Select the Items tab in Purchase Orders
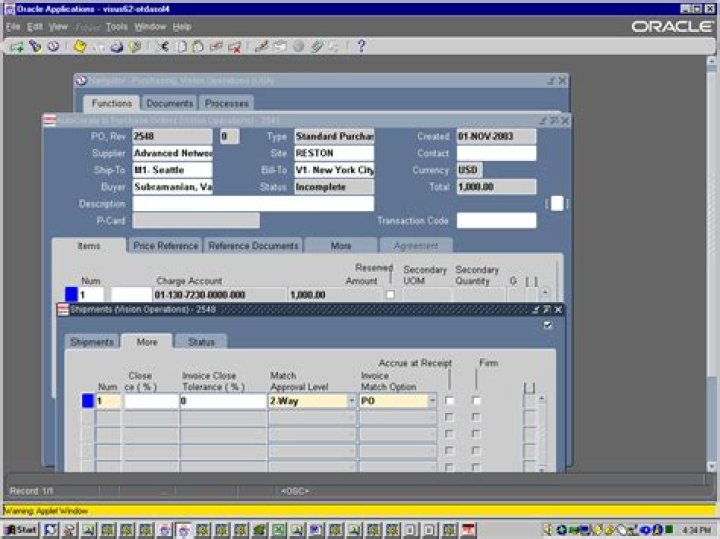720x539 pixels. pyautogui.click(x=89, y=246)
